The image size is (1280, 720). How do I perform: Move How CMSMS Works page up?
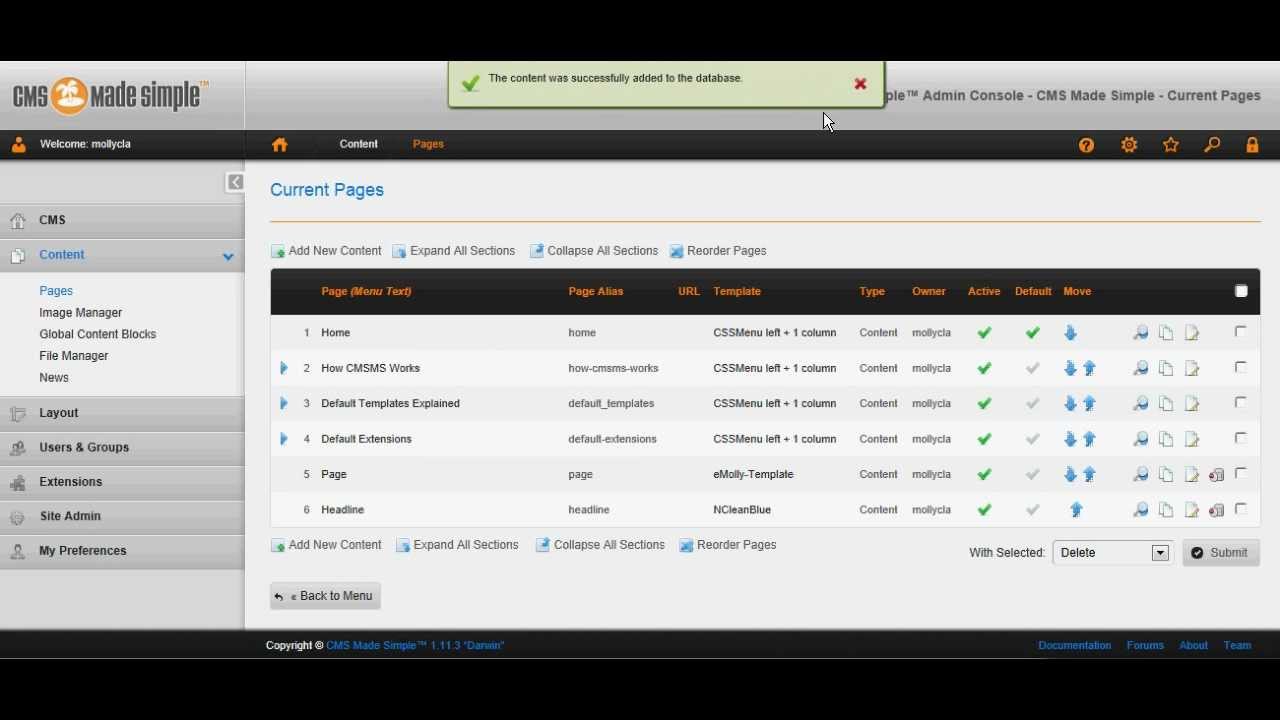(x=1090, y=369)
